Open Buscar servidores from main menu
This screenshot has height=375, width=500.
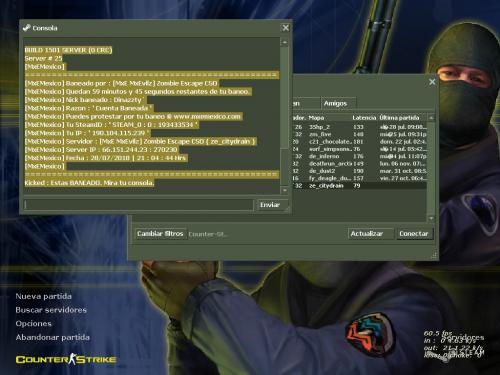[51, 310]
